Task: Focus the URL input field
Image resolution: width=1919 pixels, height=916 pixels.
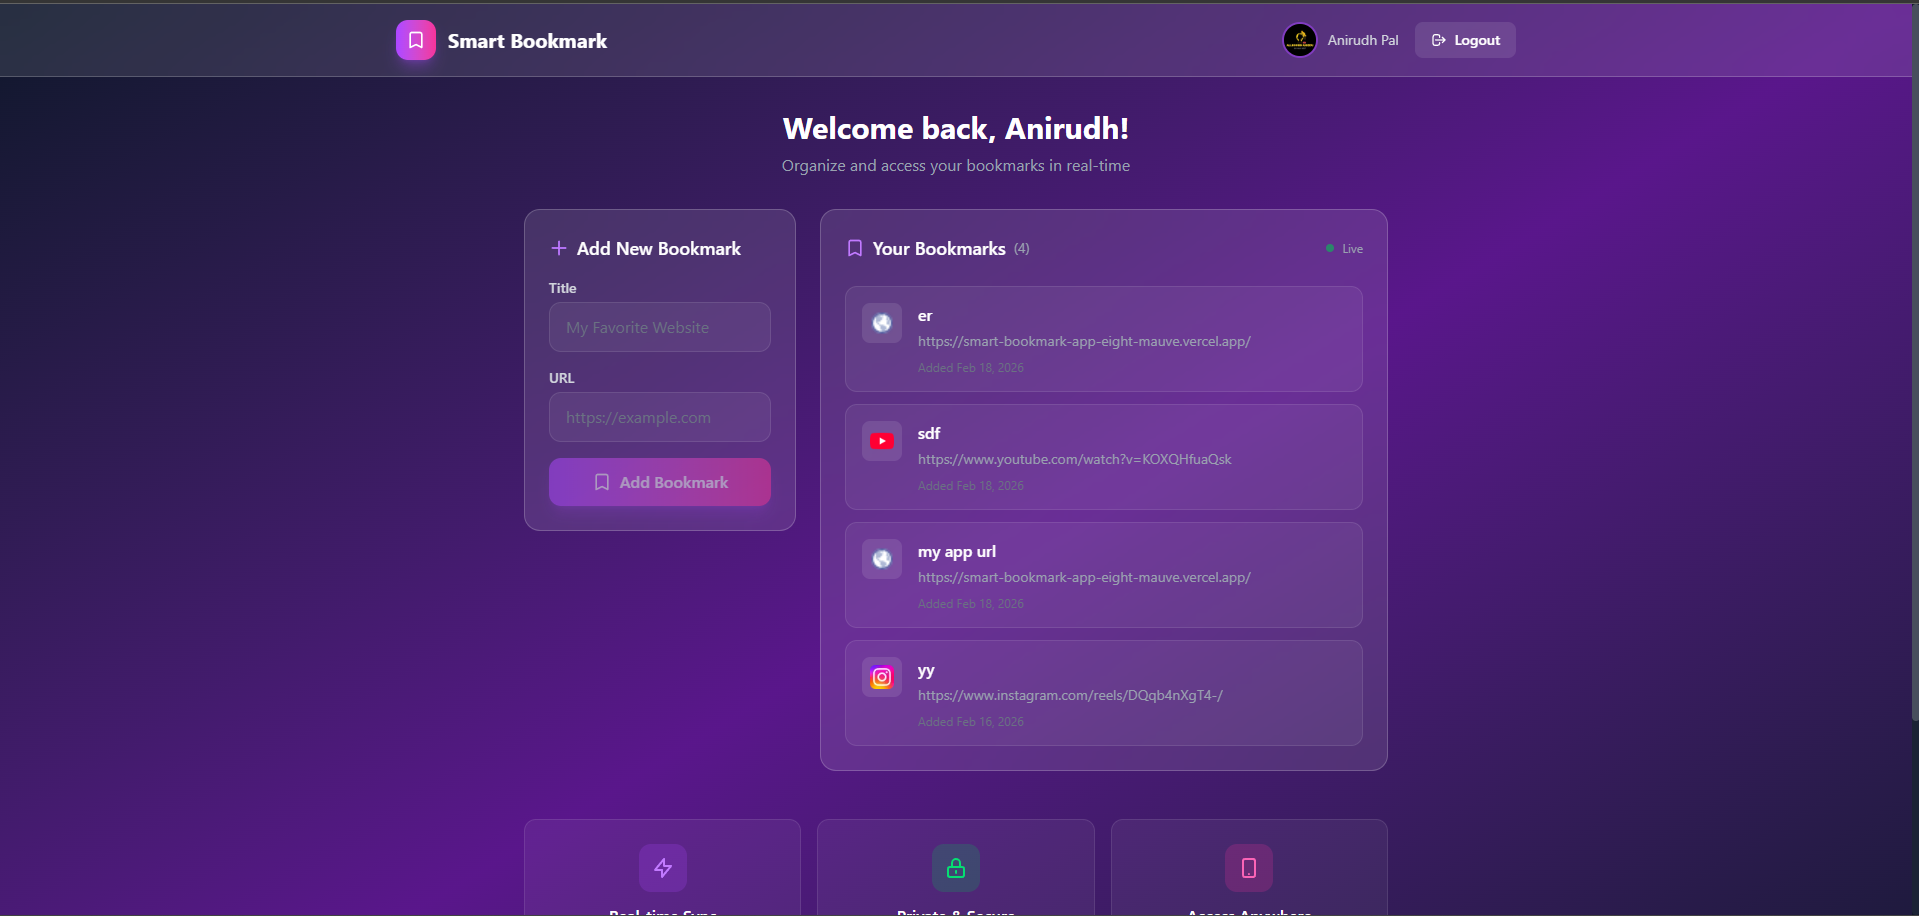Action: click(660, 417)
